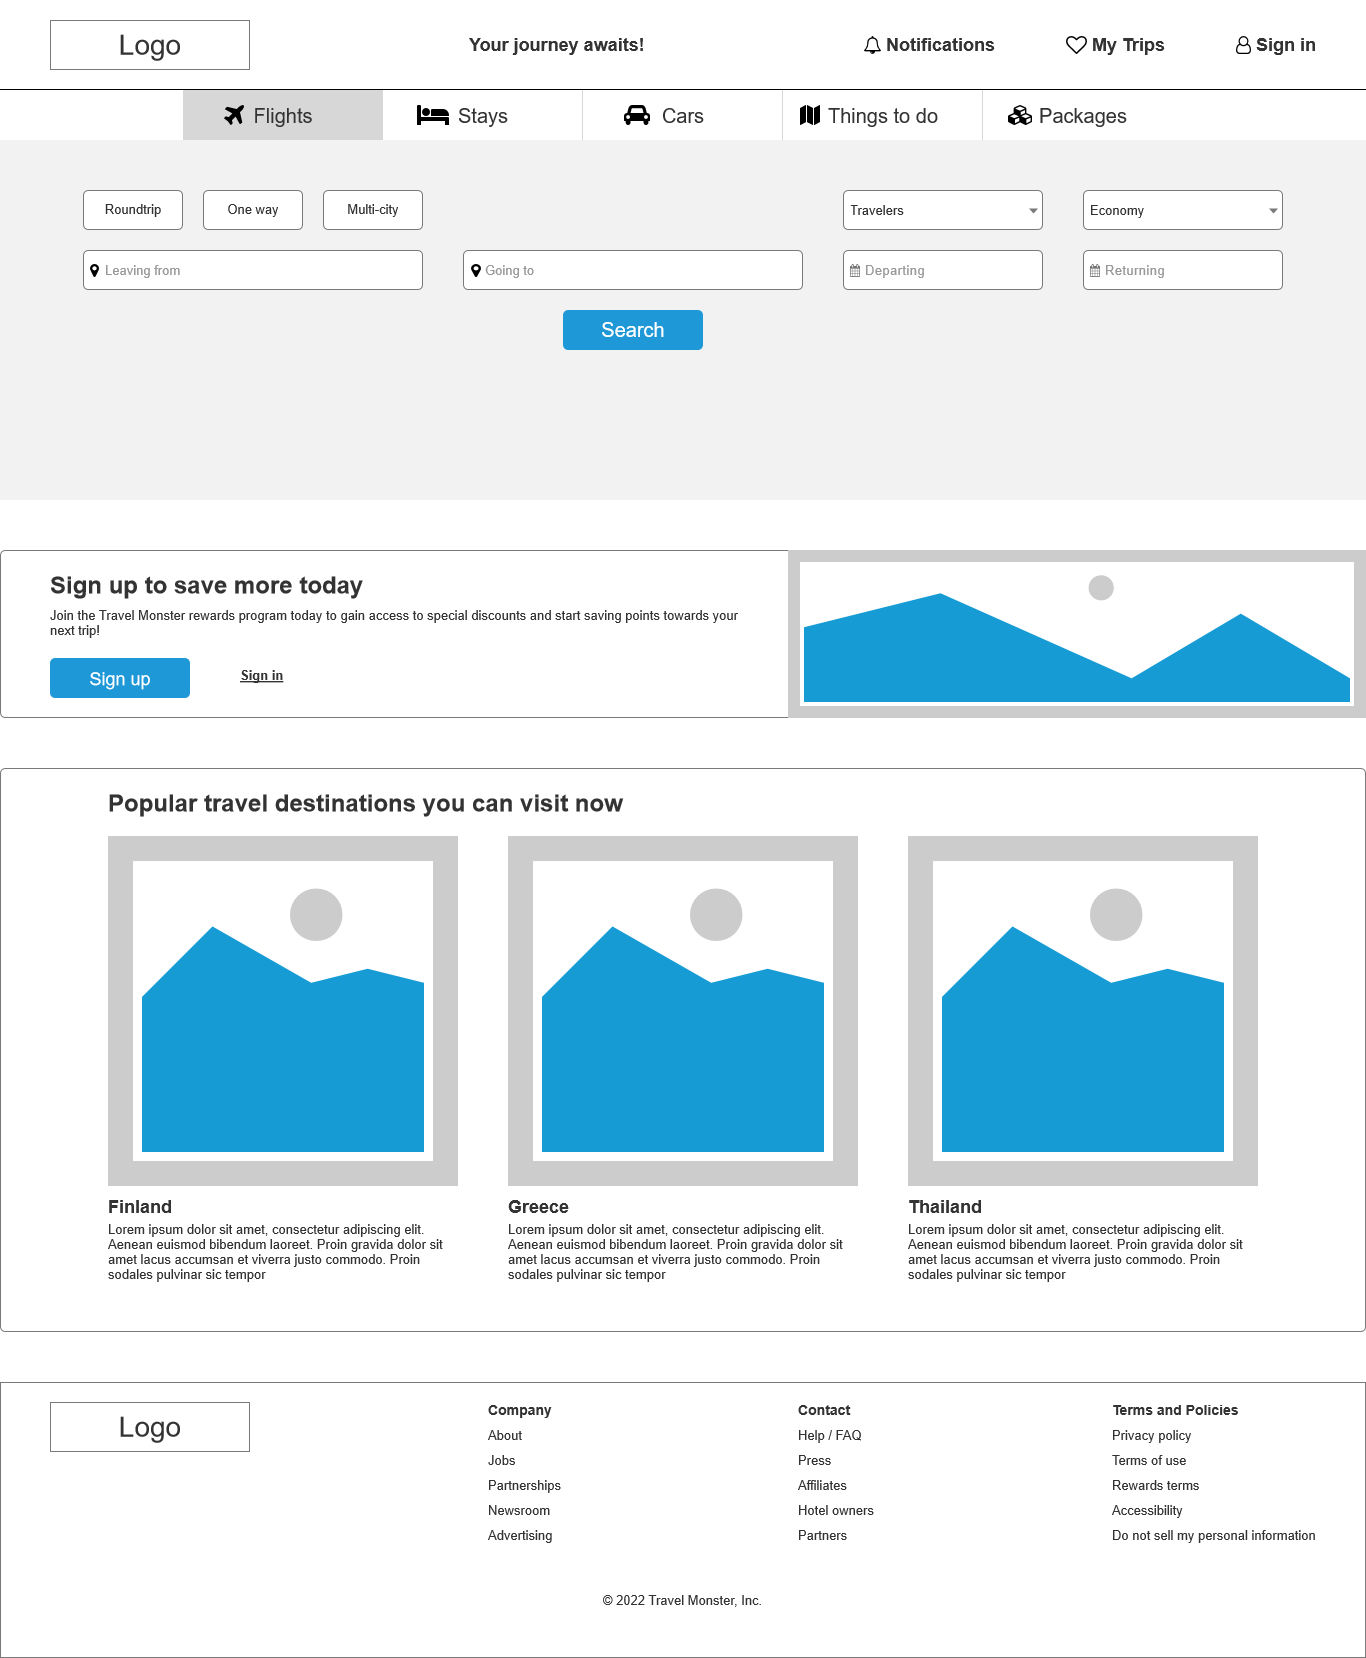Viewport: 1366px width, 1658px height.
Task: Open the Things to do tab label
Action: click(883, 116)
